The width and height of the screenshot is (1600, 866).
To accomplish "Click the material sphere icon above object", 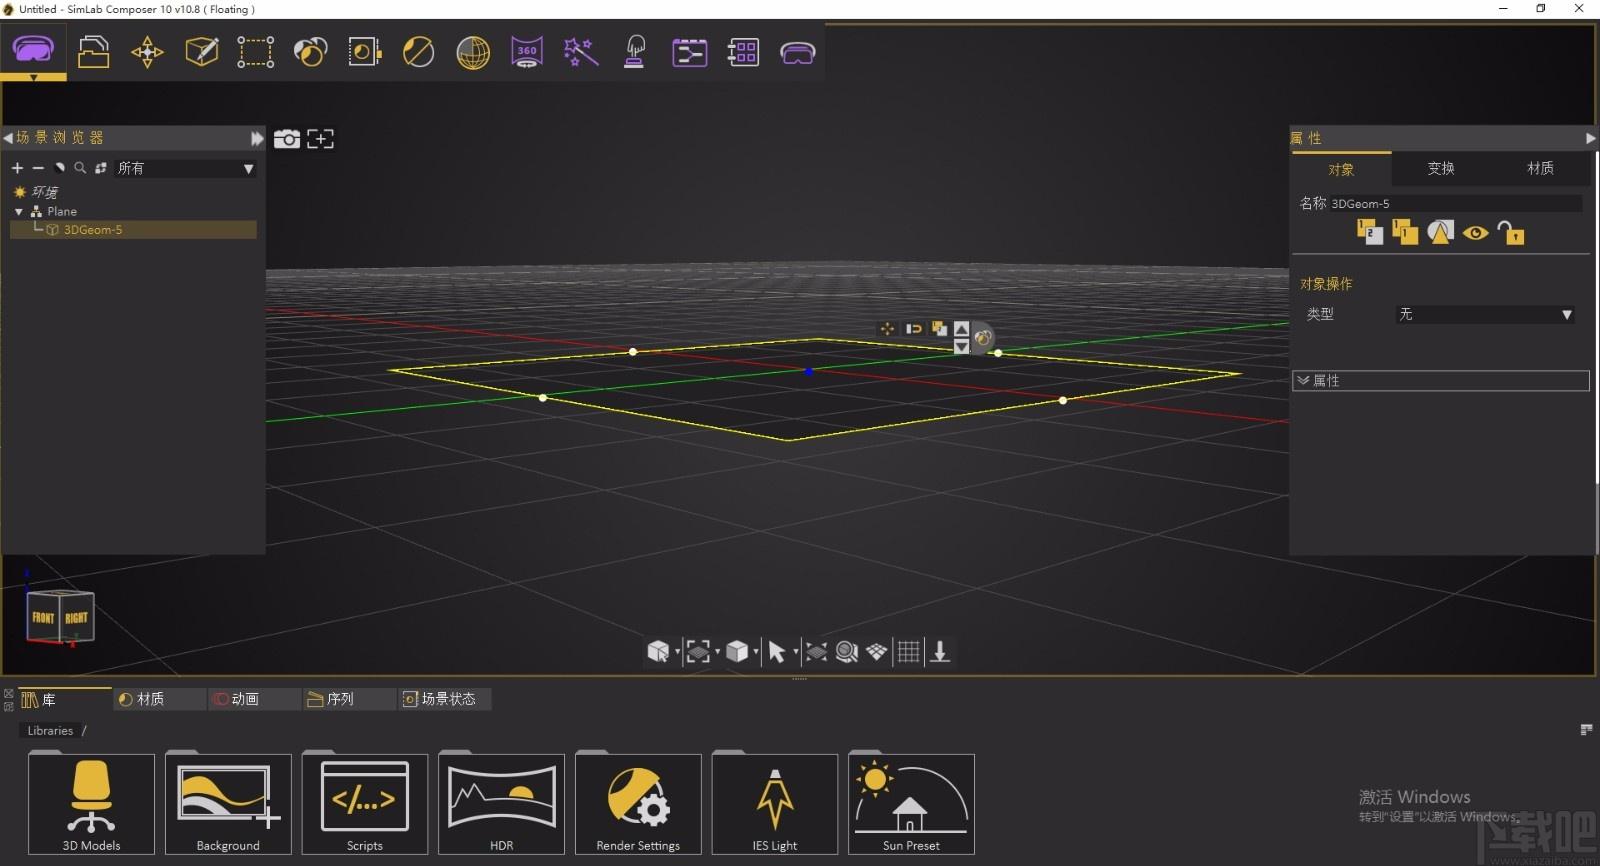I will tap(983, 338).
